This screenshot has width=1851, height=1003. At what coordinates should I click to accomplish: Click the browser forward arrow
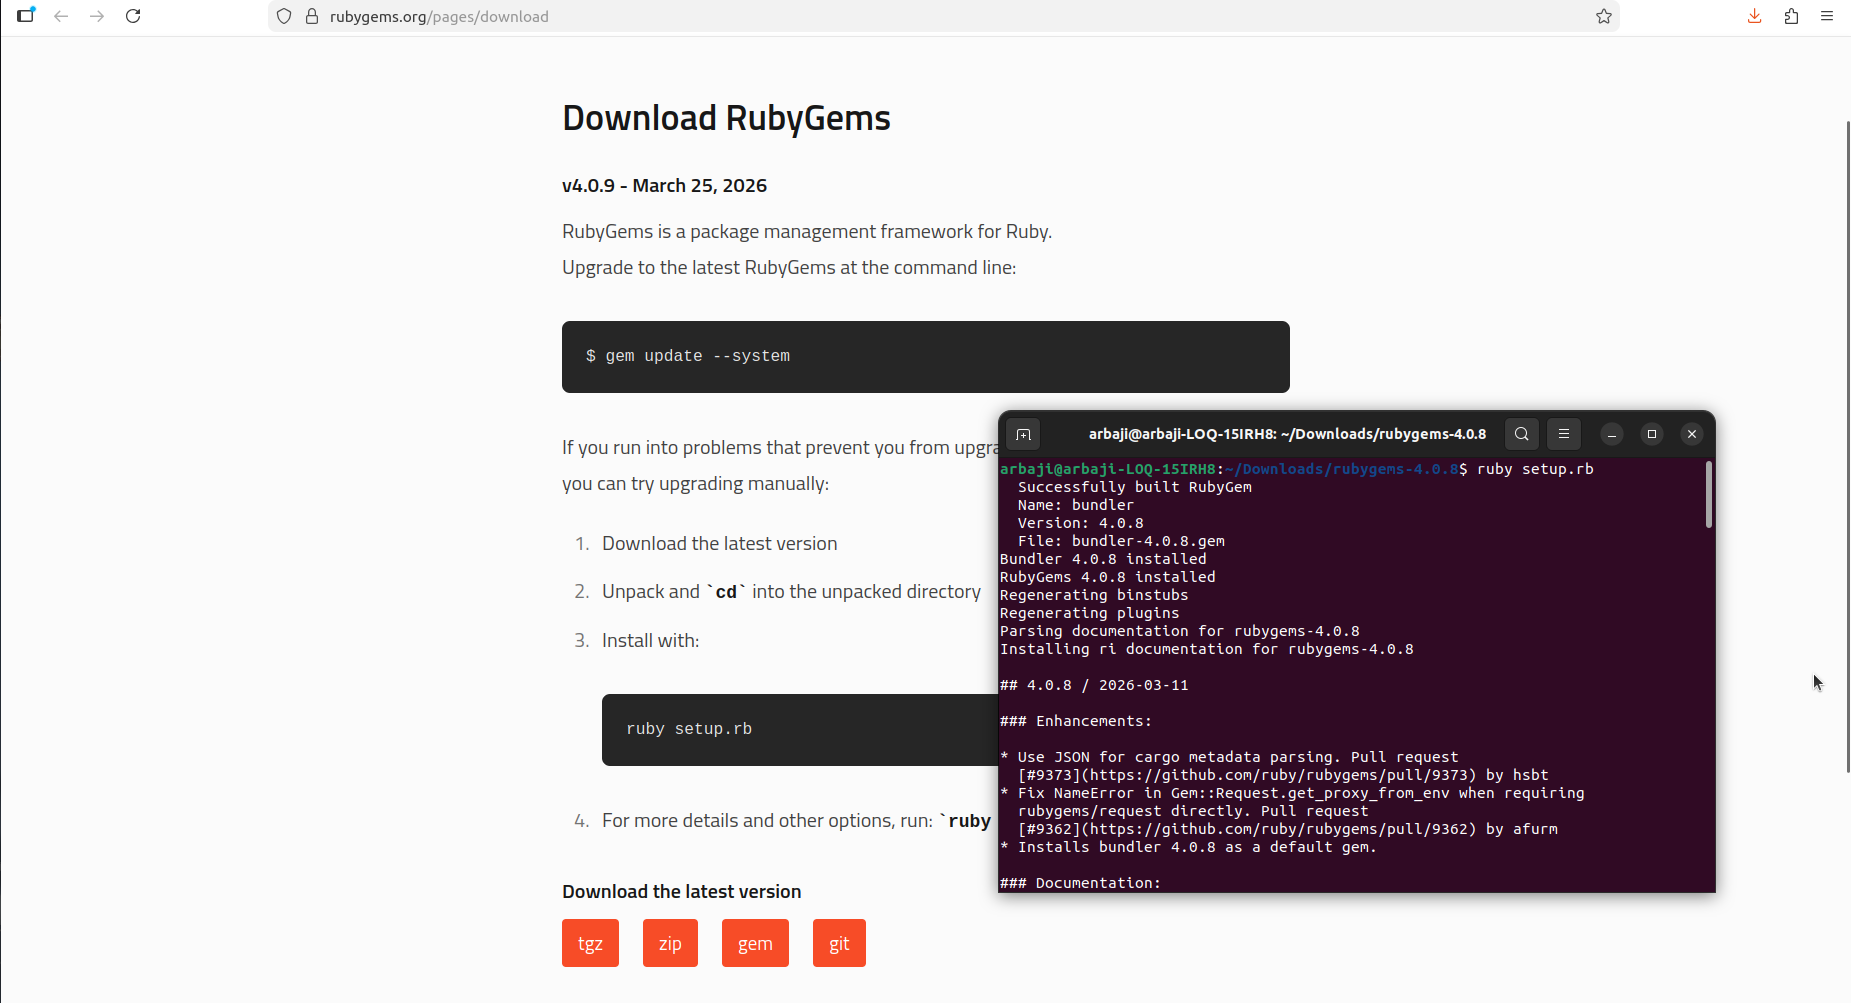tap(97, 16)
